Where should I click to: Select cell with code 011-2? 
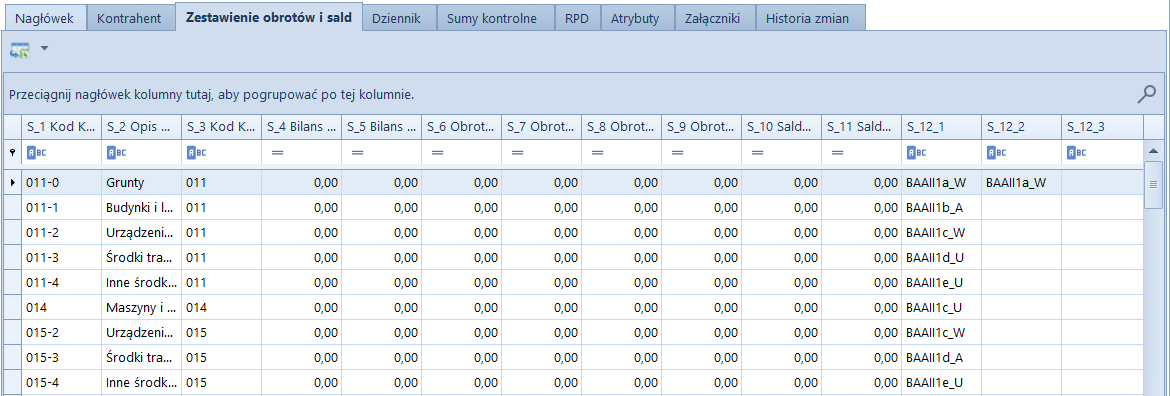(x=61, y=232)
